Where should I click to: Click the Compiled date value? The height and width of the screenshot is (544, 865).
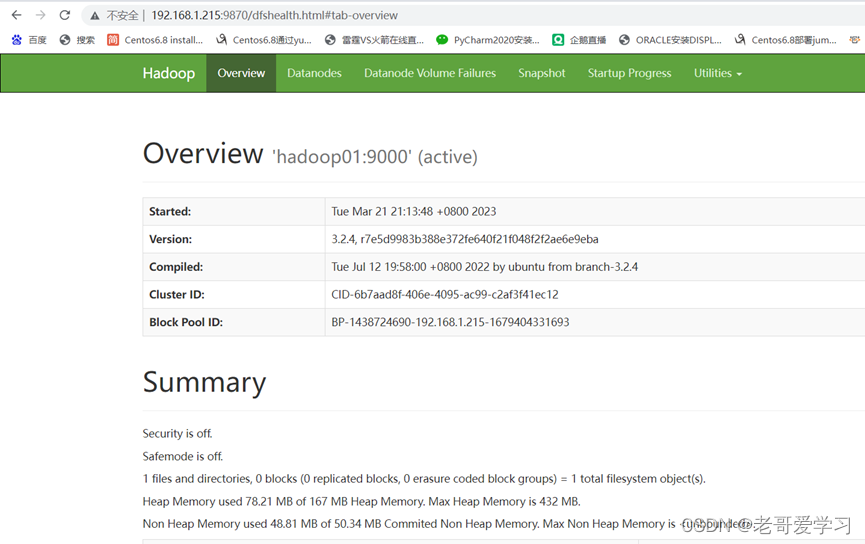point(484,267)
